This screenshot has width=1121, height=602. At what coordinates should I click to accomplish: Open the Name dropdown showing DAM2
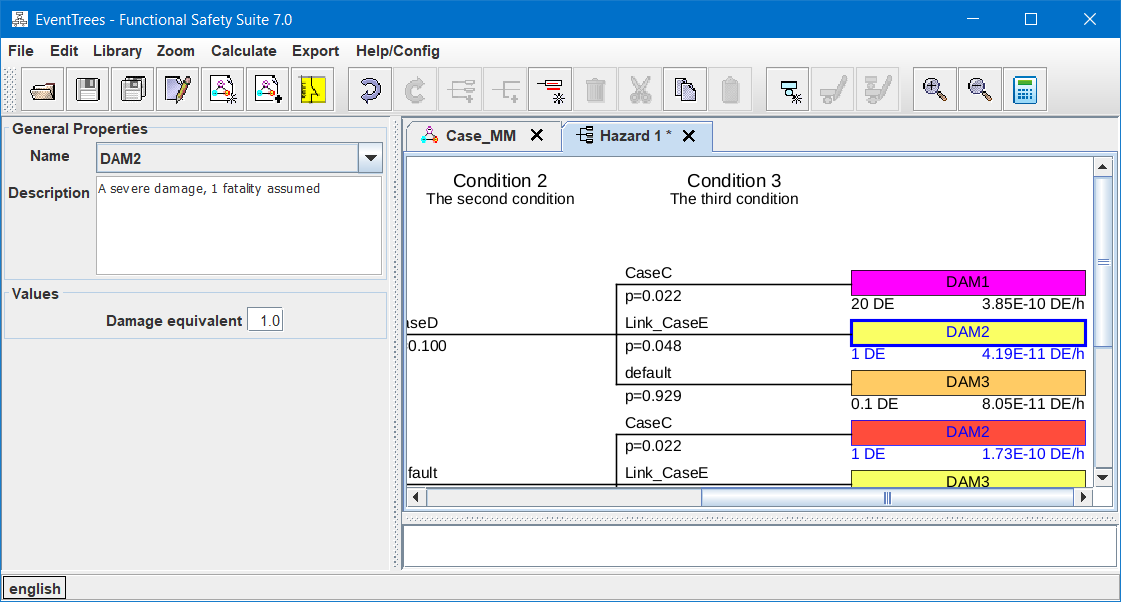tap(371, 158)
